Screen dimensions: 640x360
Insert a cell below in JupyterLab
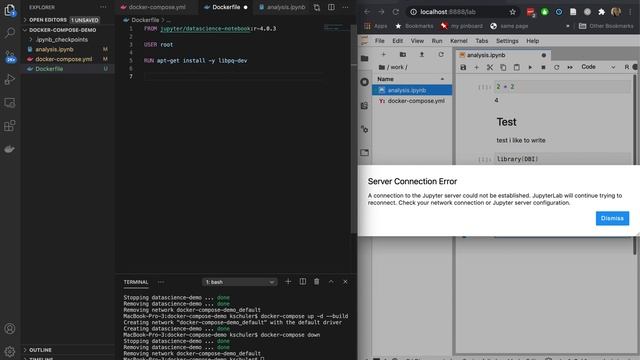(x=476, y=67)
